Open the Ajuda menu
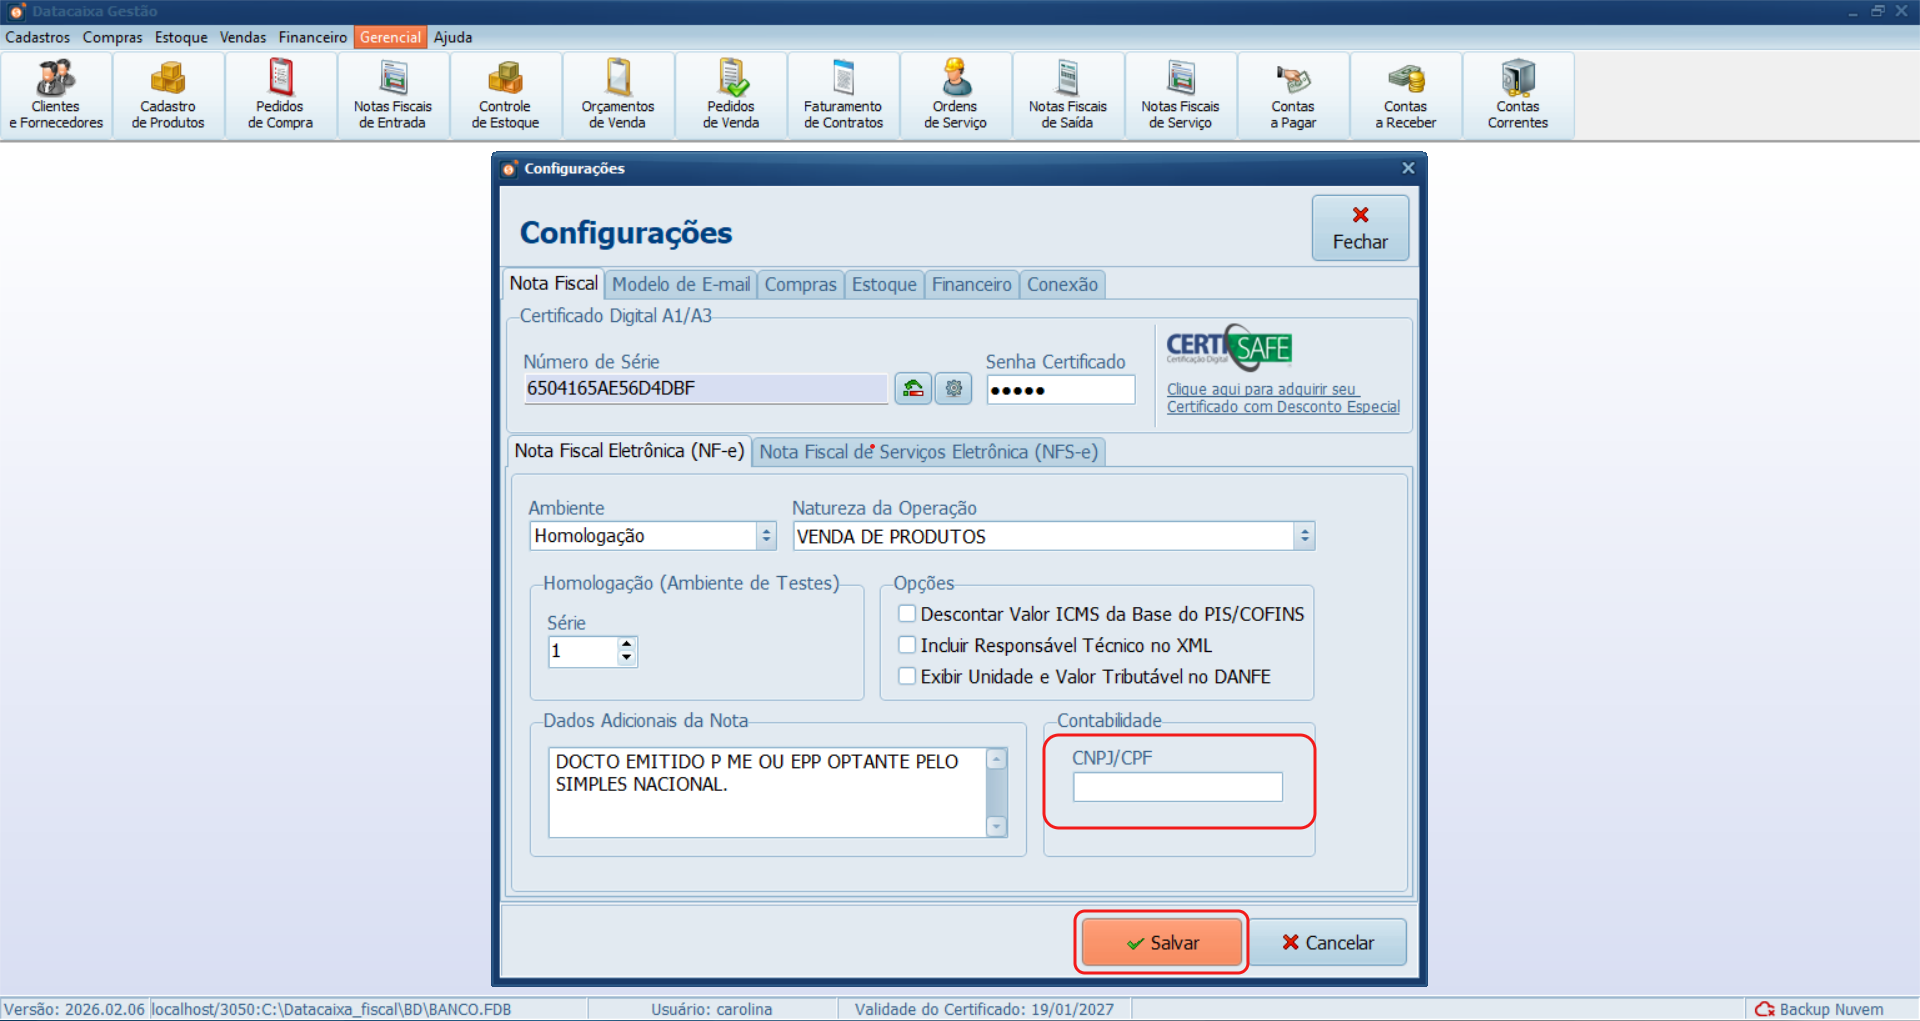The width and height of the screenshot is (1920, 1021). point(453,37)
